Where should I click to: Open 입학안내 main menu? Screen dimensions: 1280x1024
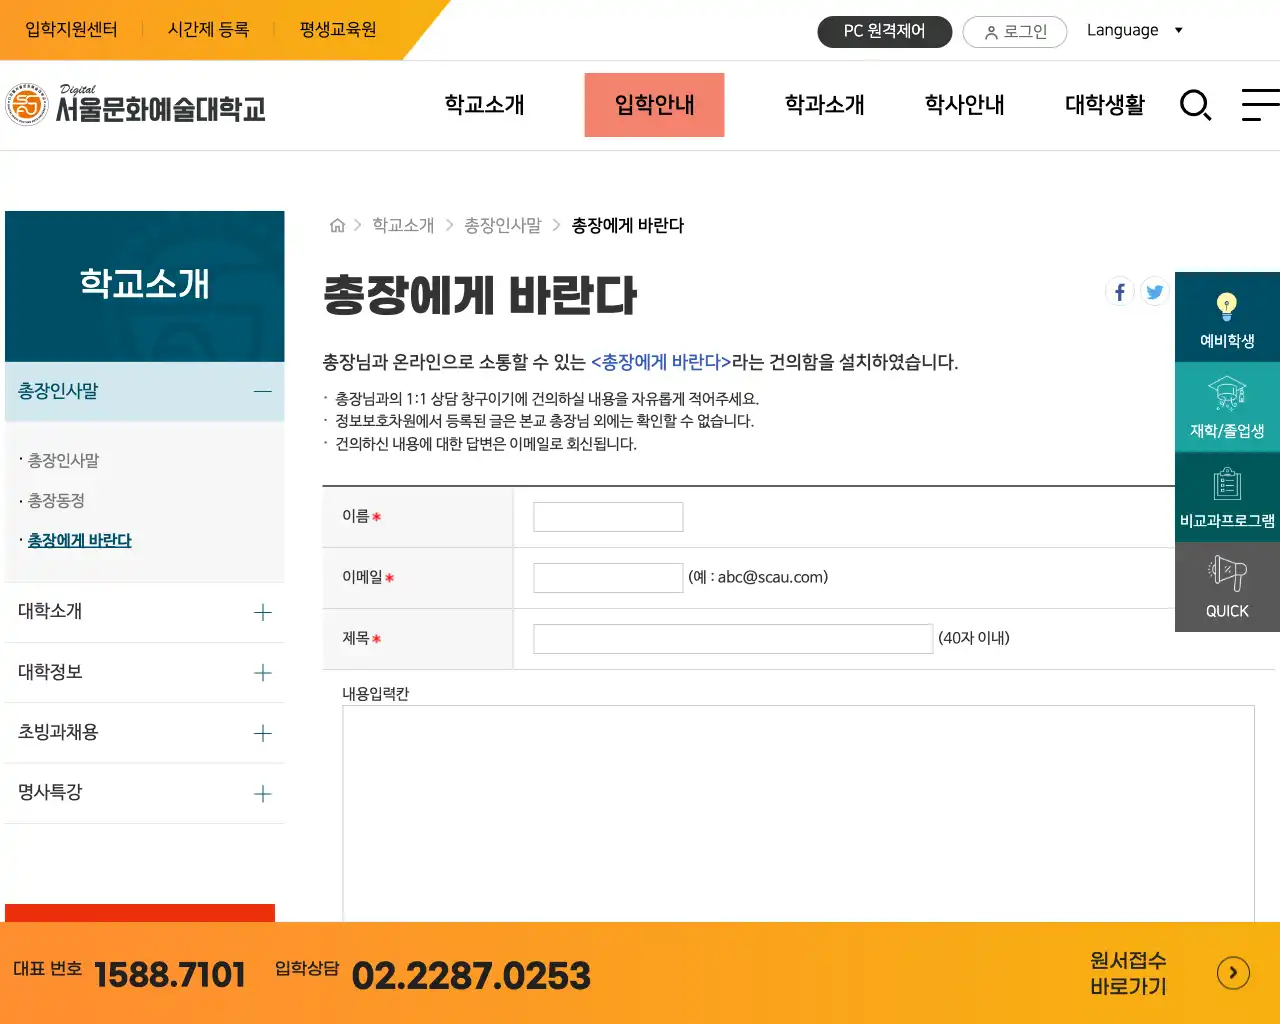(654, 105)
